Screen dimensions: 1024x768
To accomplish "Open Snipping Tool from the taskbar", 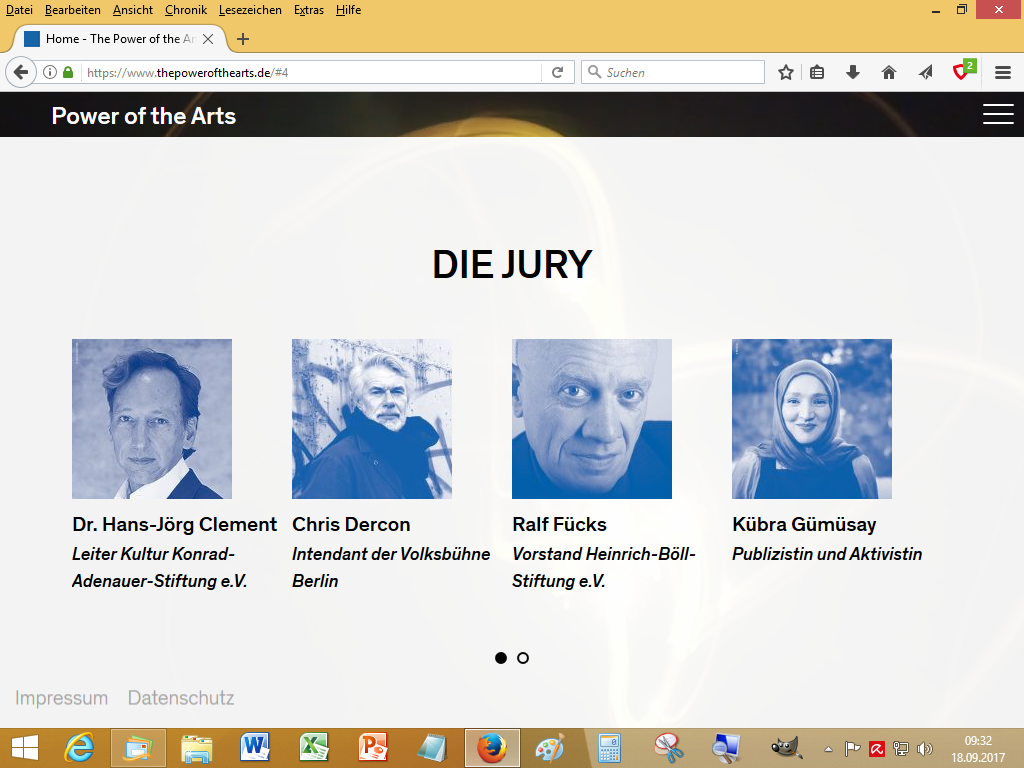I will 668,748.
